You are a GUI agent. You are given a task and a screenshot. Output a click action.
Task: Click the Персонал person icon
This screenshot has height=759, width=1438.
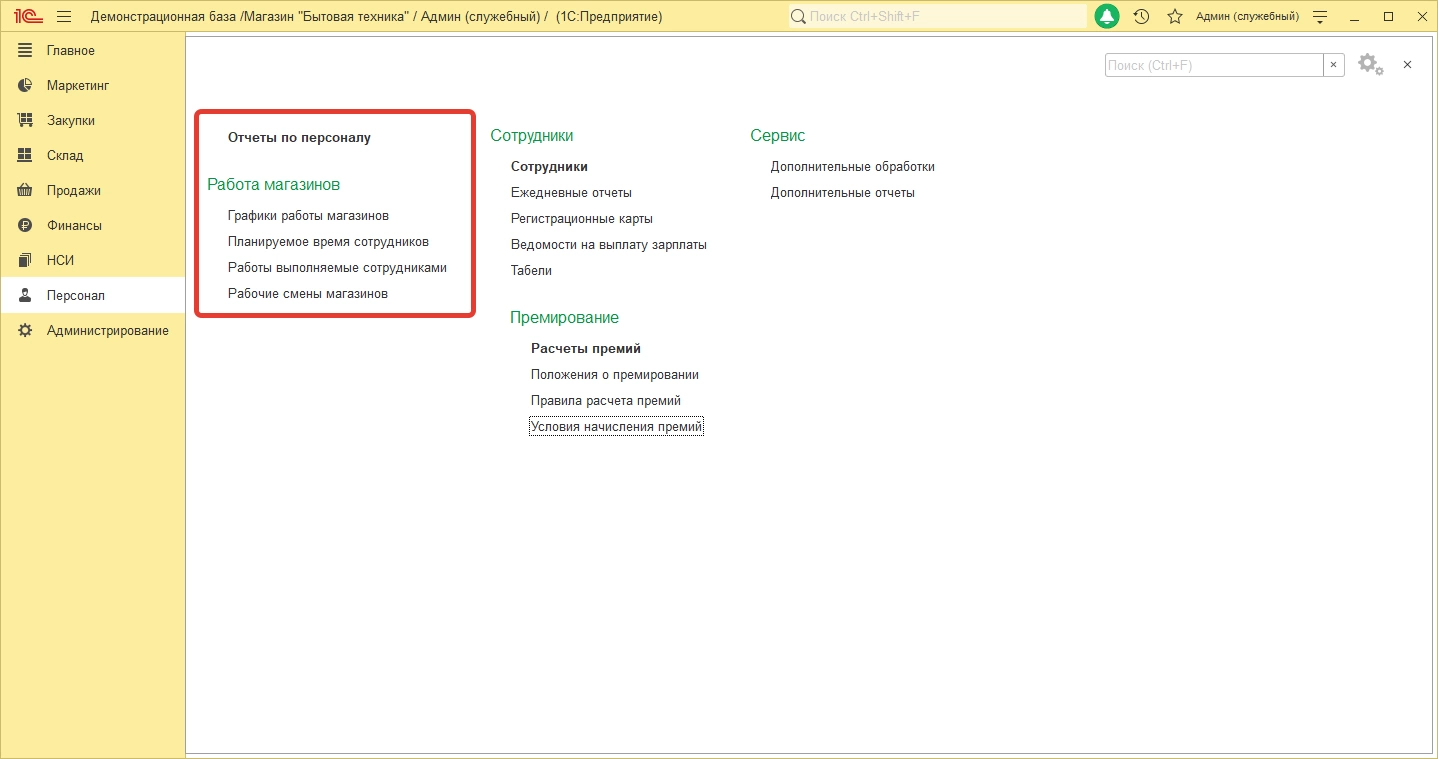[x=25, y=296]
